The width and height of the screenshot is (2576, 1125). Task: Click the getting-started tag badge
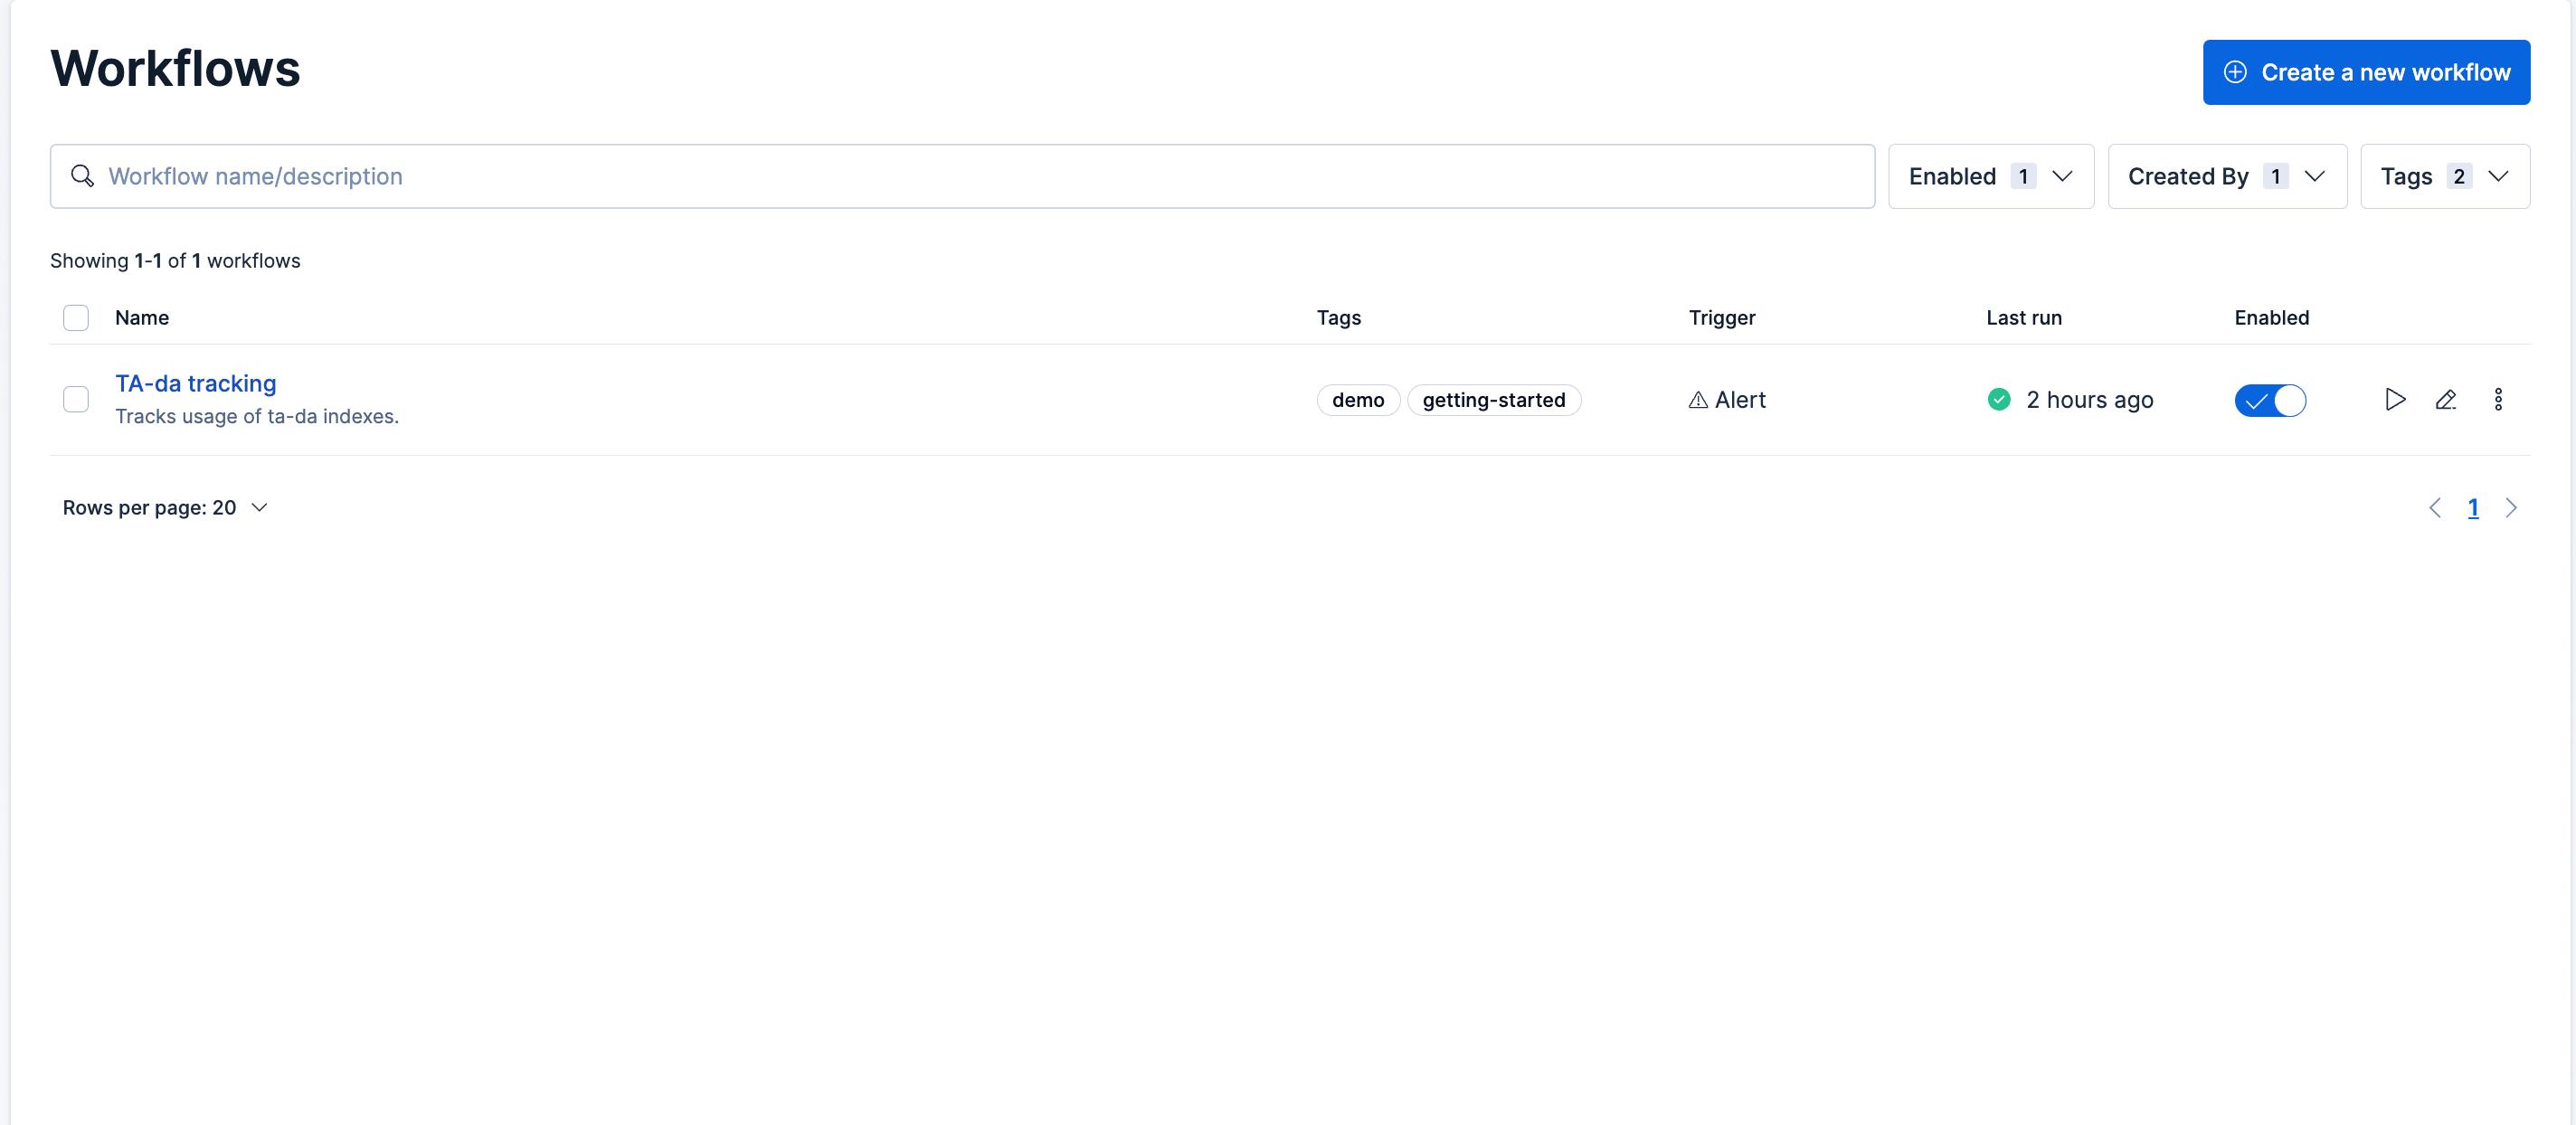click(1493, 400)
